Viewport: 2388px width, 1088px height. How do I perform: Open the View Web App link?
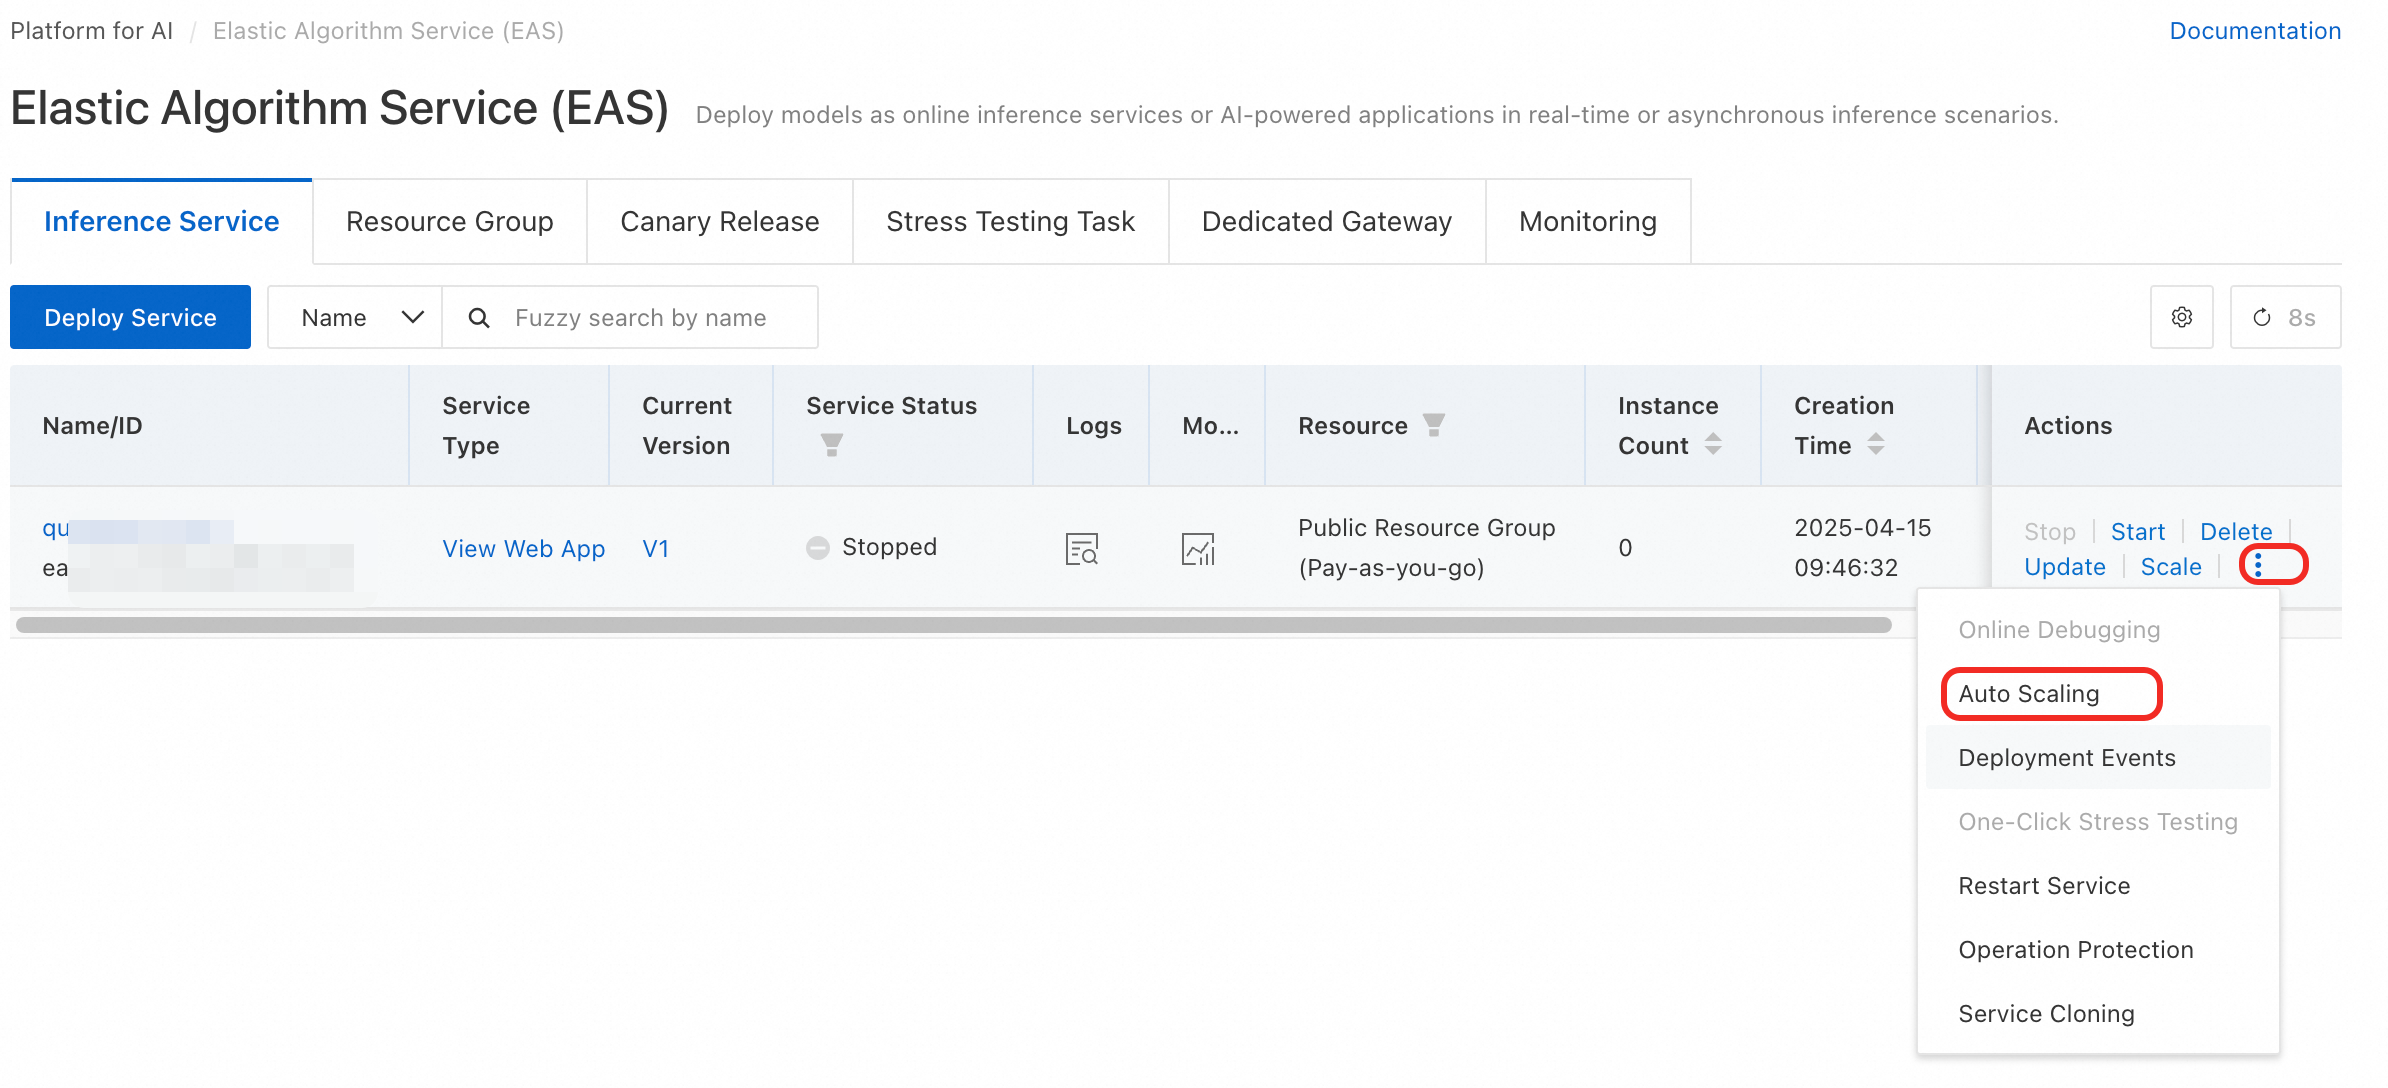[x=523, y=548]
